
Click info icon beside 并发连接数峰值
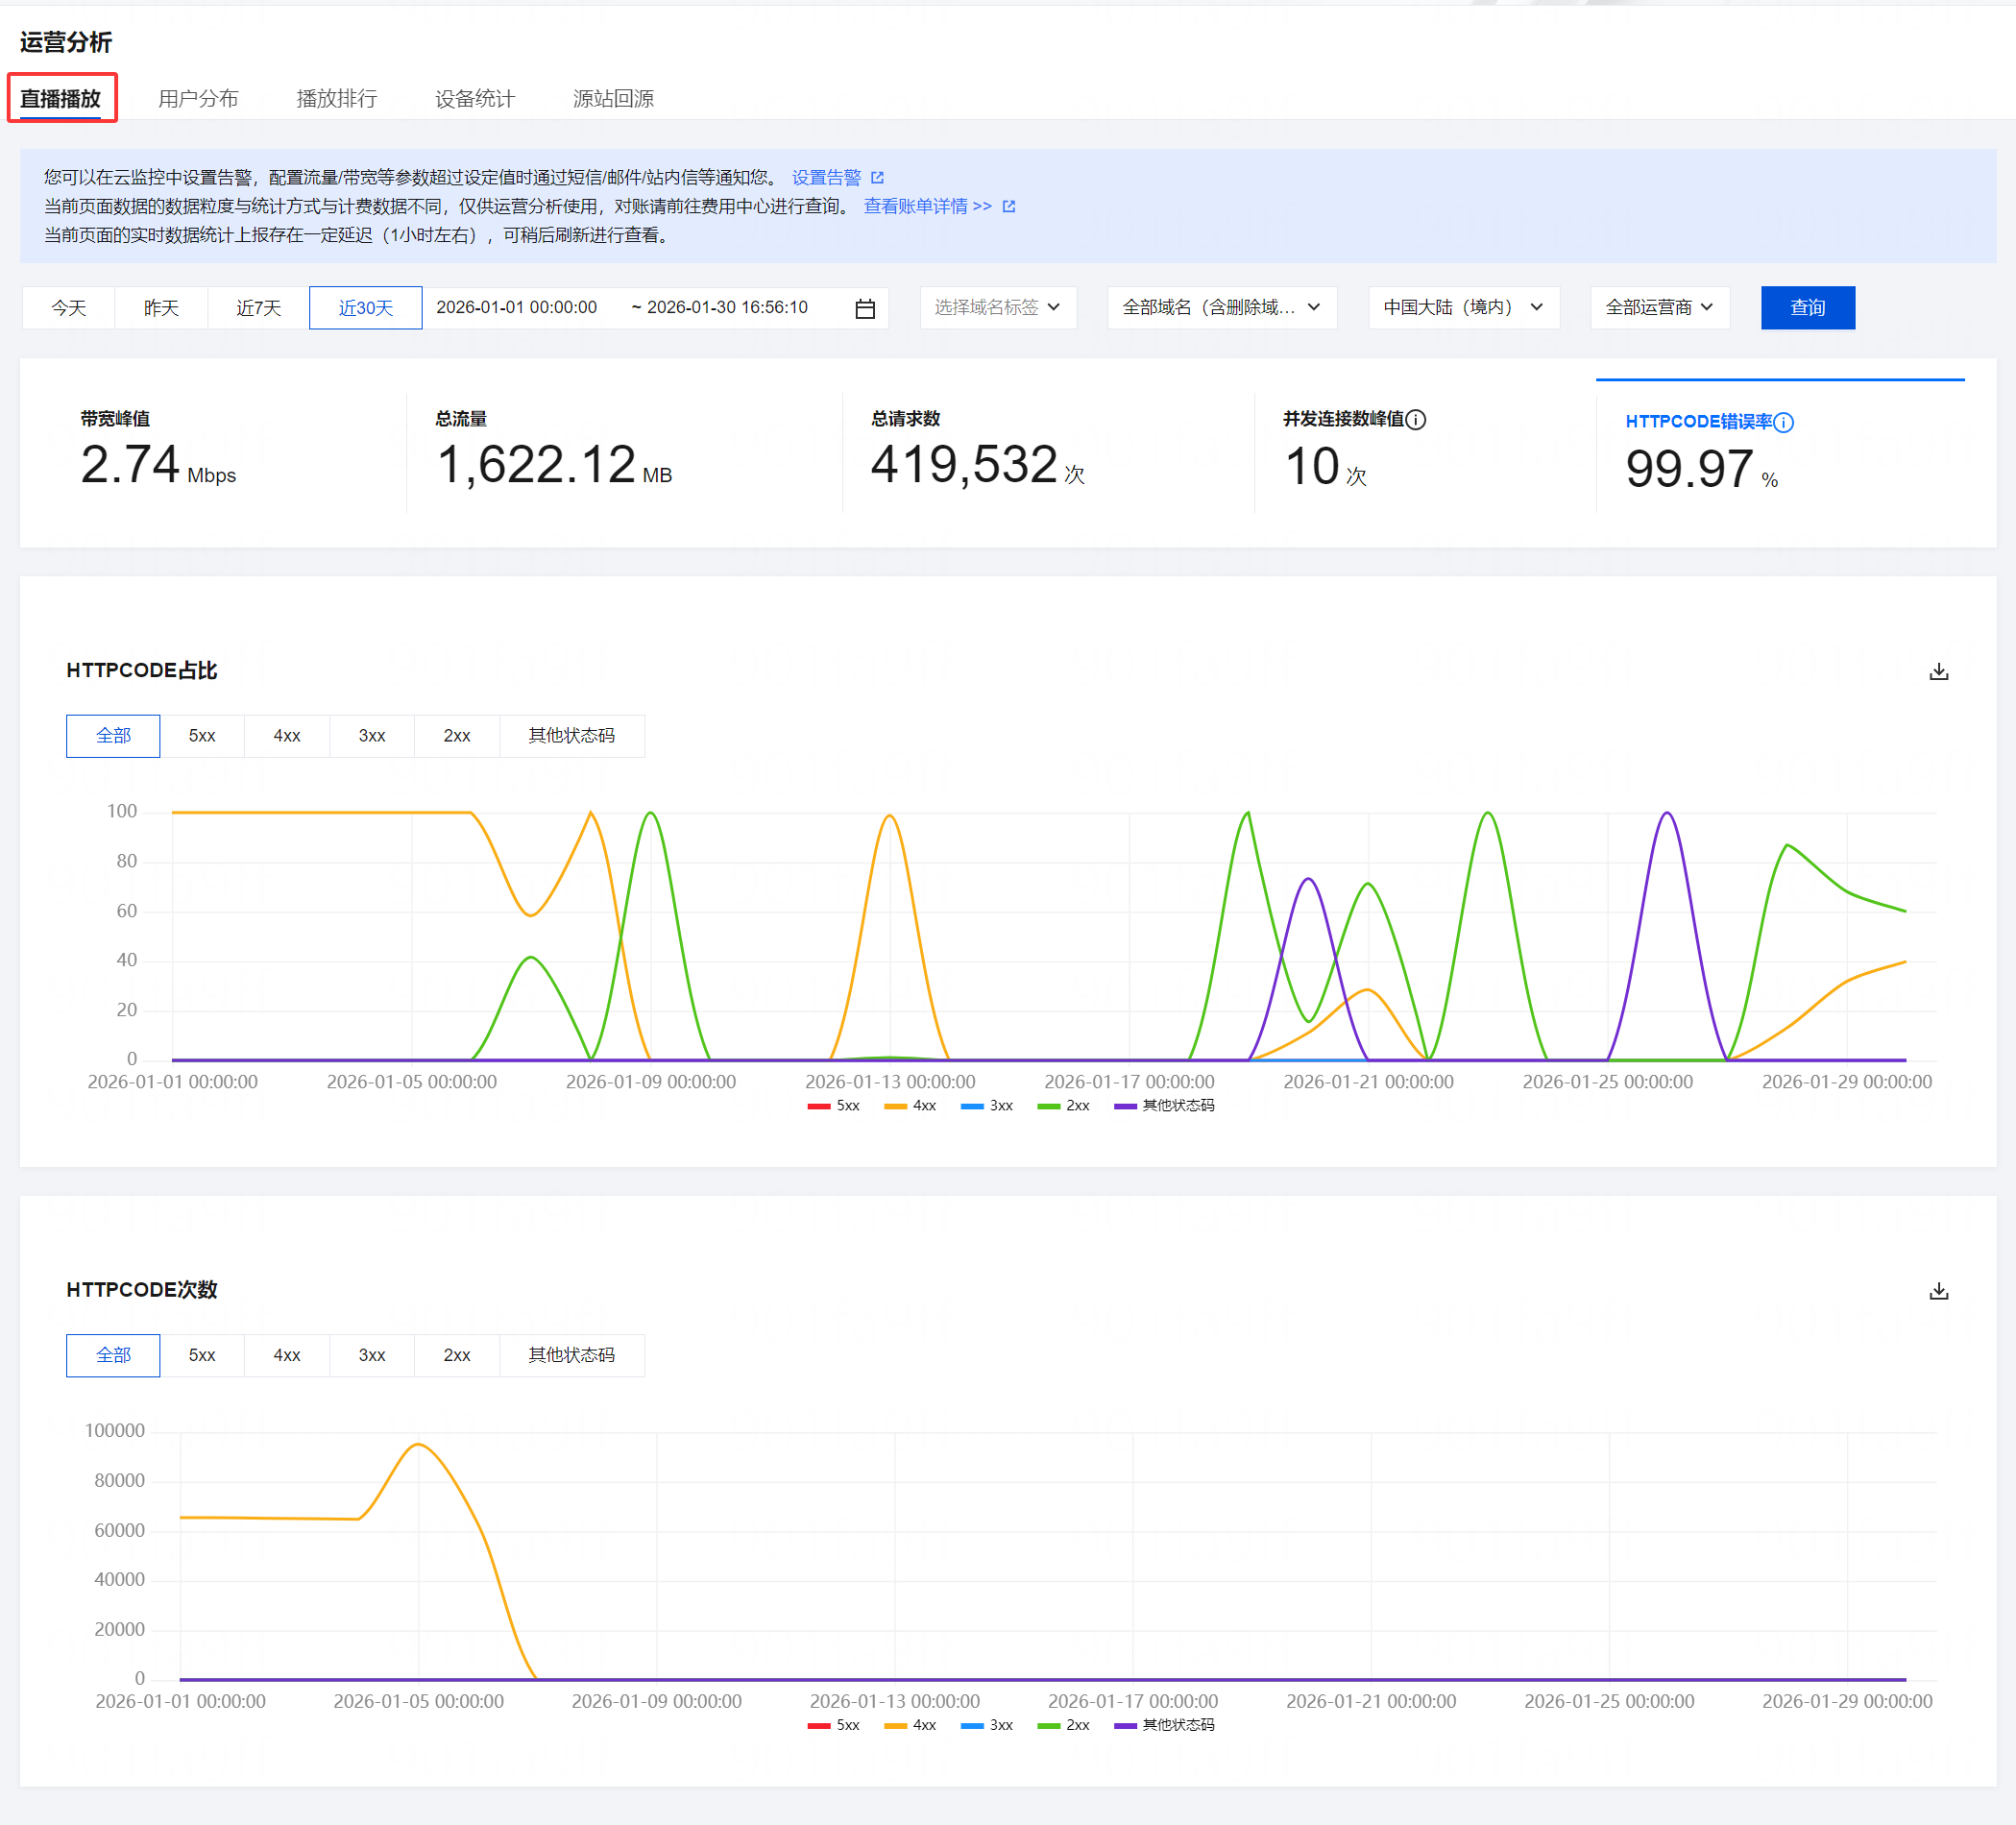coord(1416,419)
